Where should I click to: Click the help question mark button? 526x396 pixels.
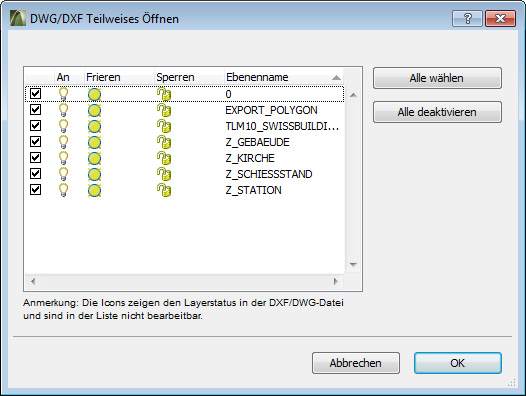pyautogui.click(x=467, y=18)
